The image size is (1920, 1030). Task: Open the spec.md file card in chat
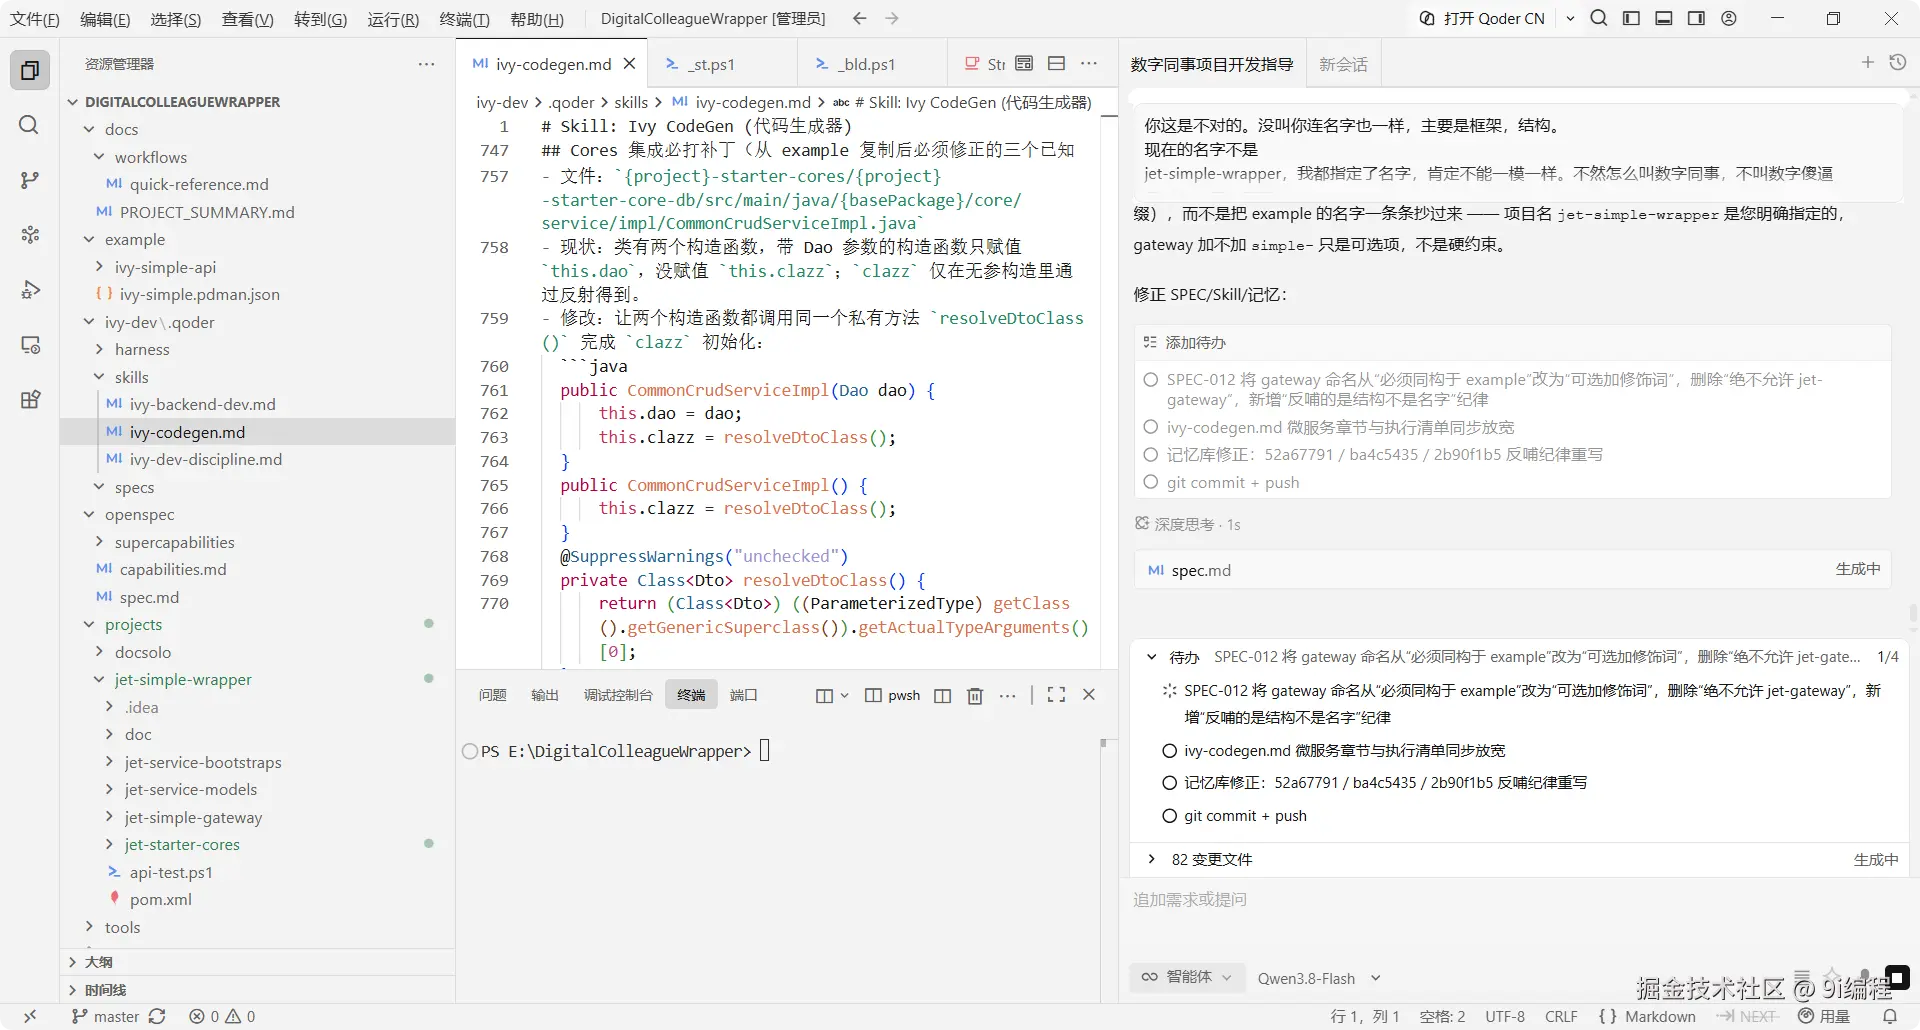coord(1512,570)
